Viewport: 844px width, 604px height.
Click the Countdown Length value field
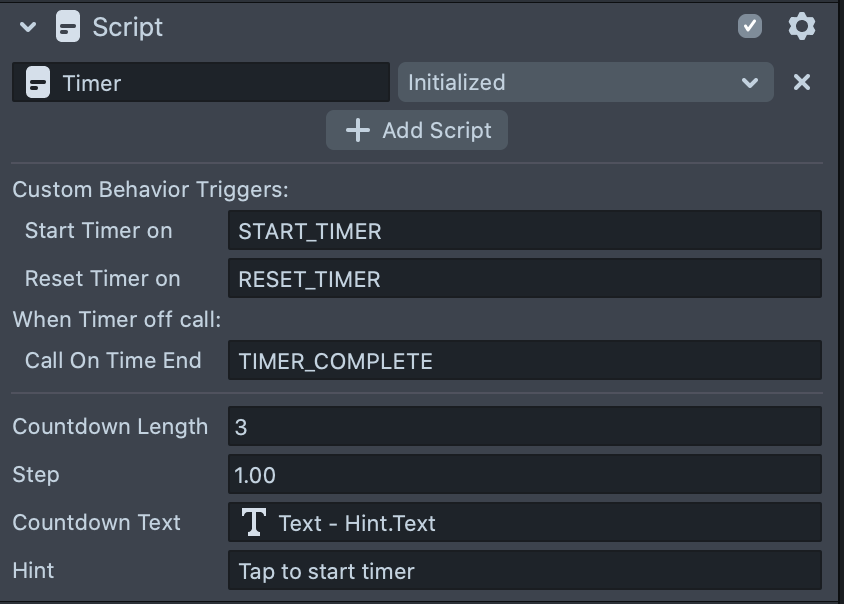[x=524, y=427]
